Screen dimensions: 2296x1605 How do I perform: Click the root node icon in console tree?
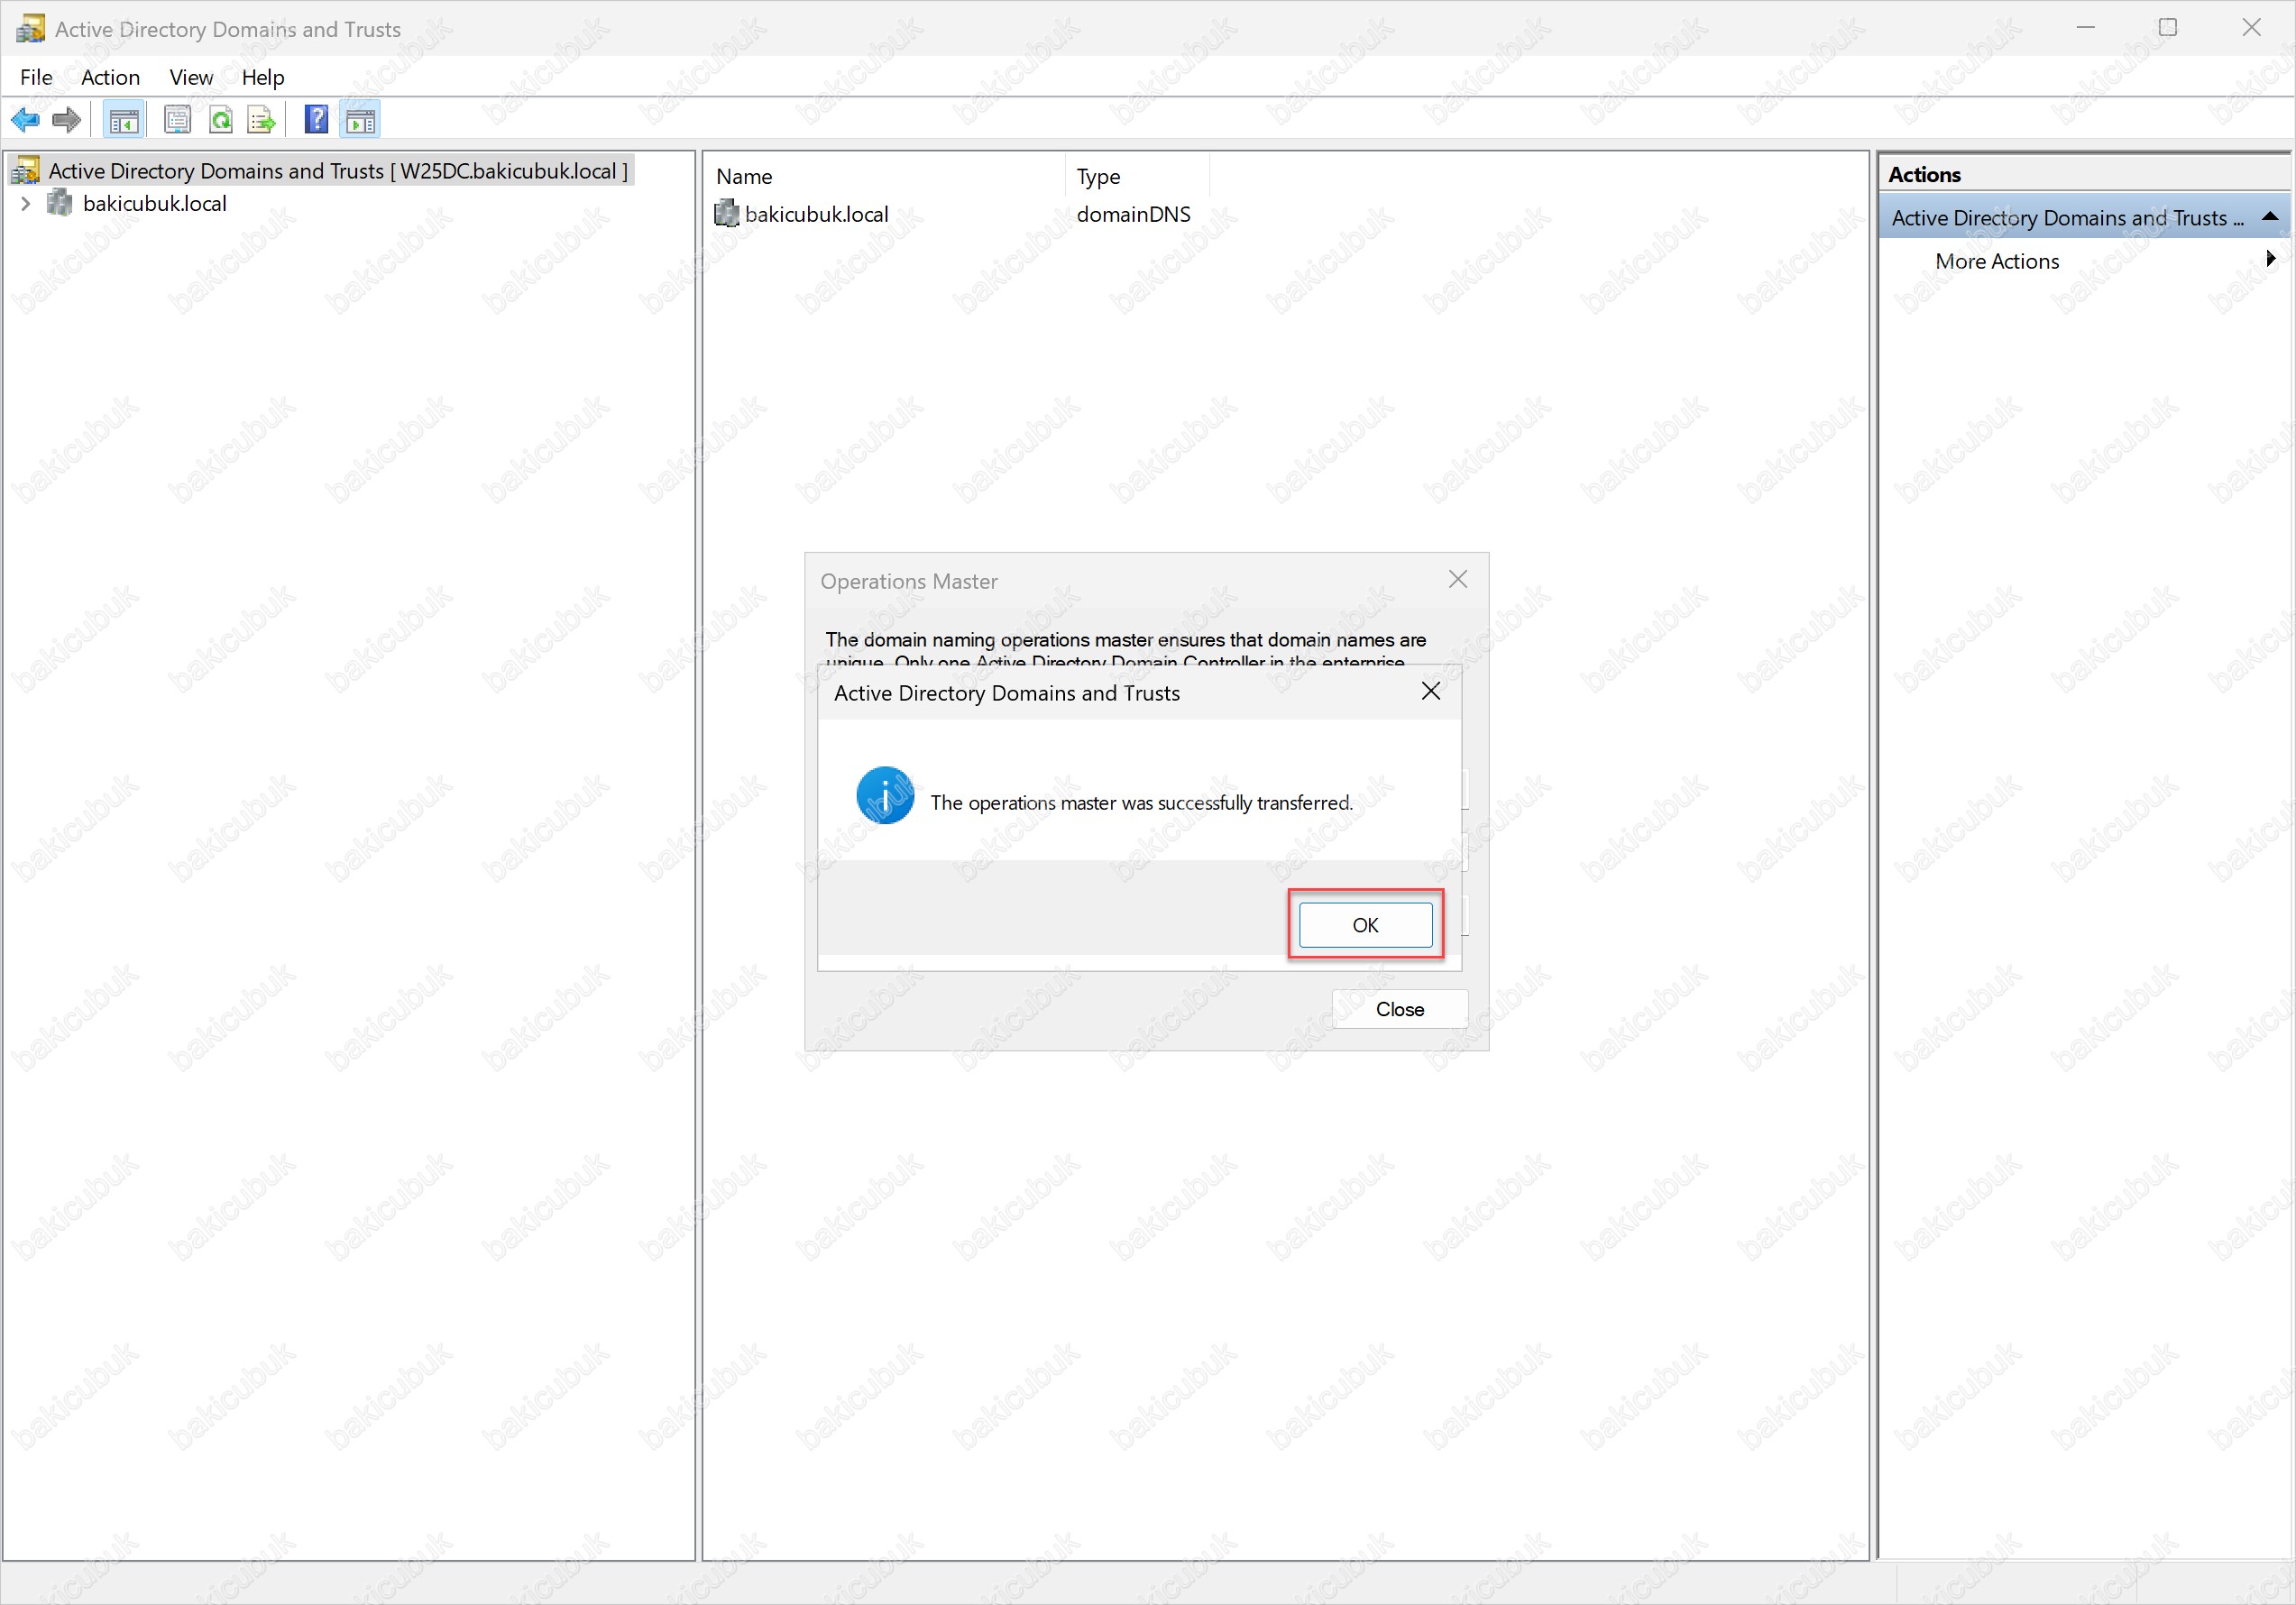click(26, 170)
